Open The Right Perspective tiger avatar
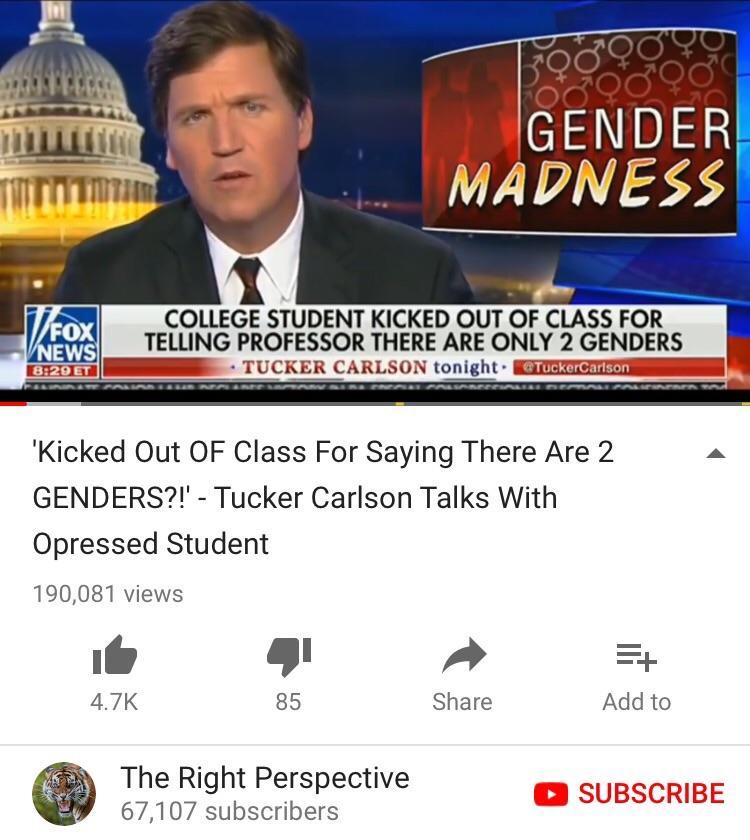750x840 pixels. [64, 793]
